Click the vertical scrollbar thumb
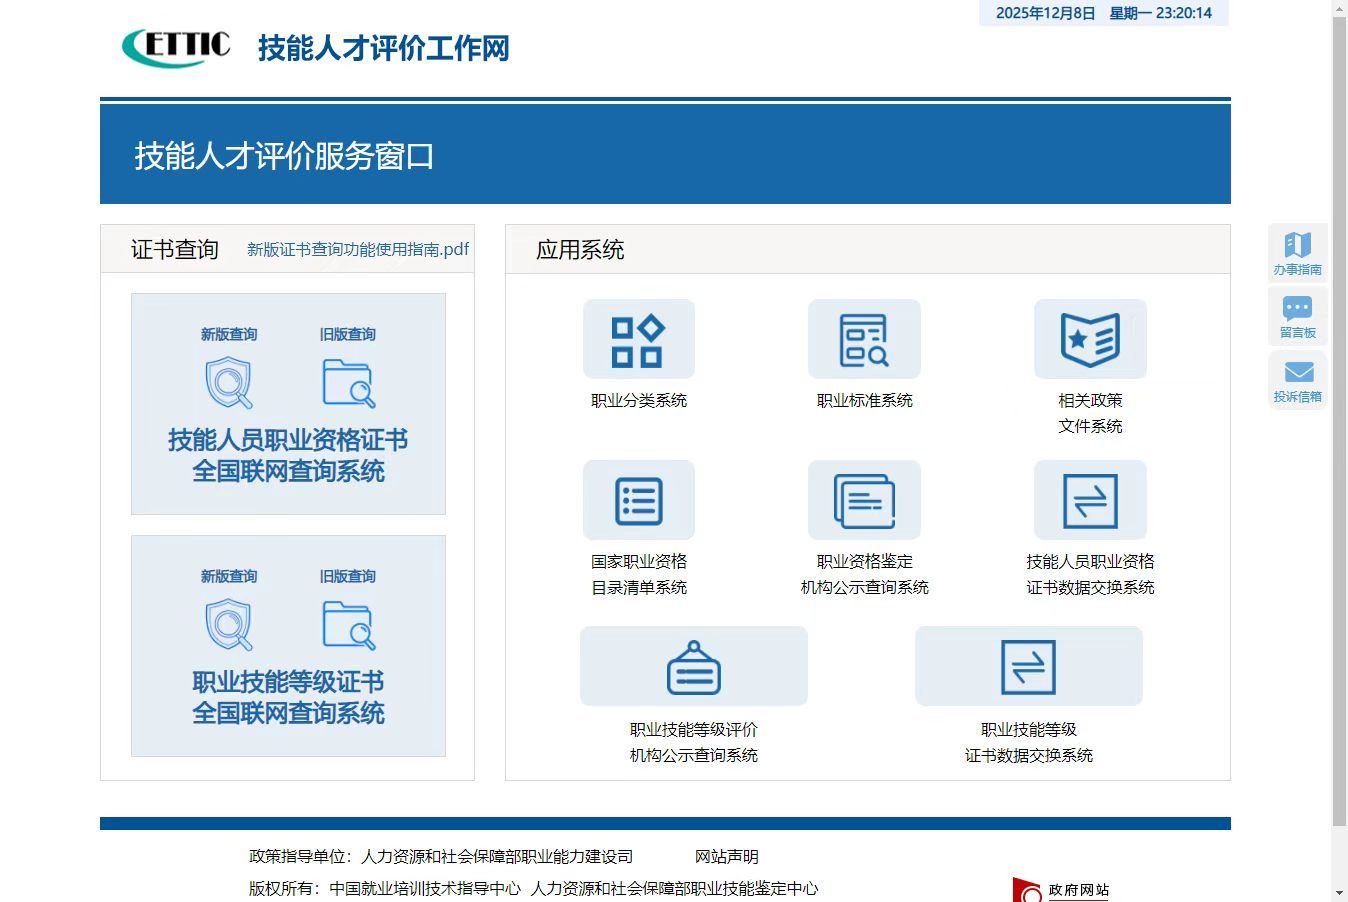 click(x=1340, y=422)
